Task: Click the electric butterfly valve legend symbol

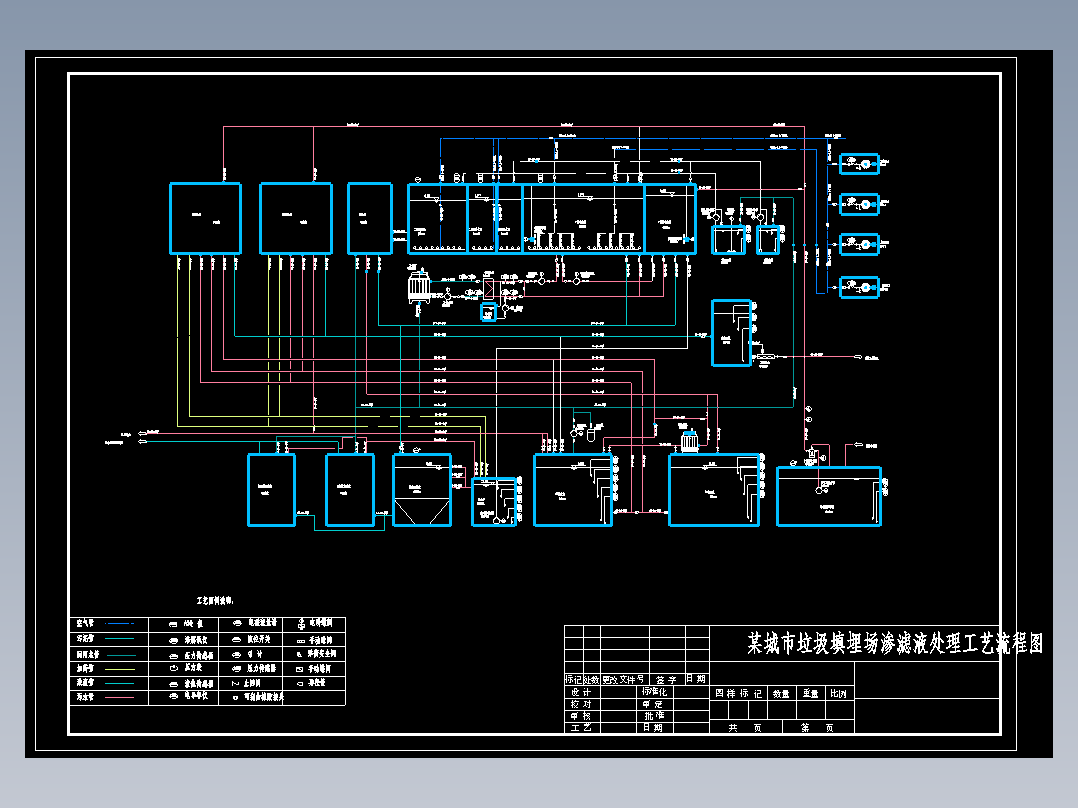Action: [x=301, y=624]
